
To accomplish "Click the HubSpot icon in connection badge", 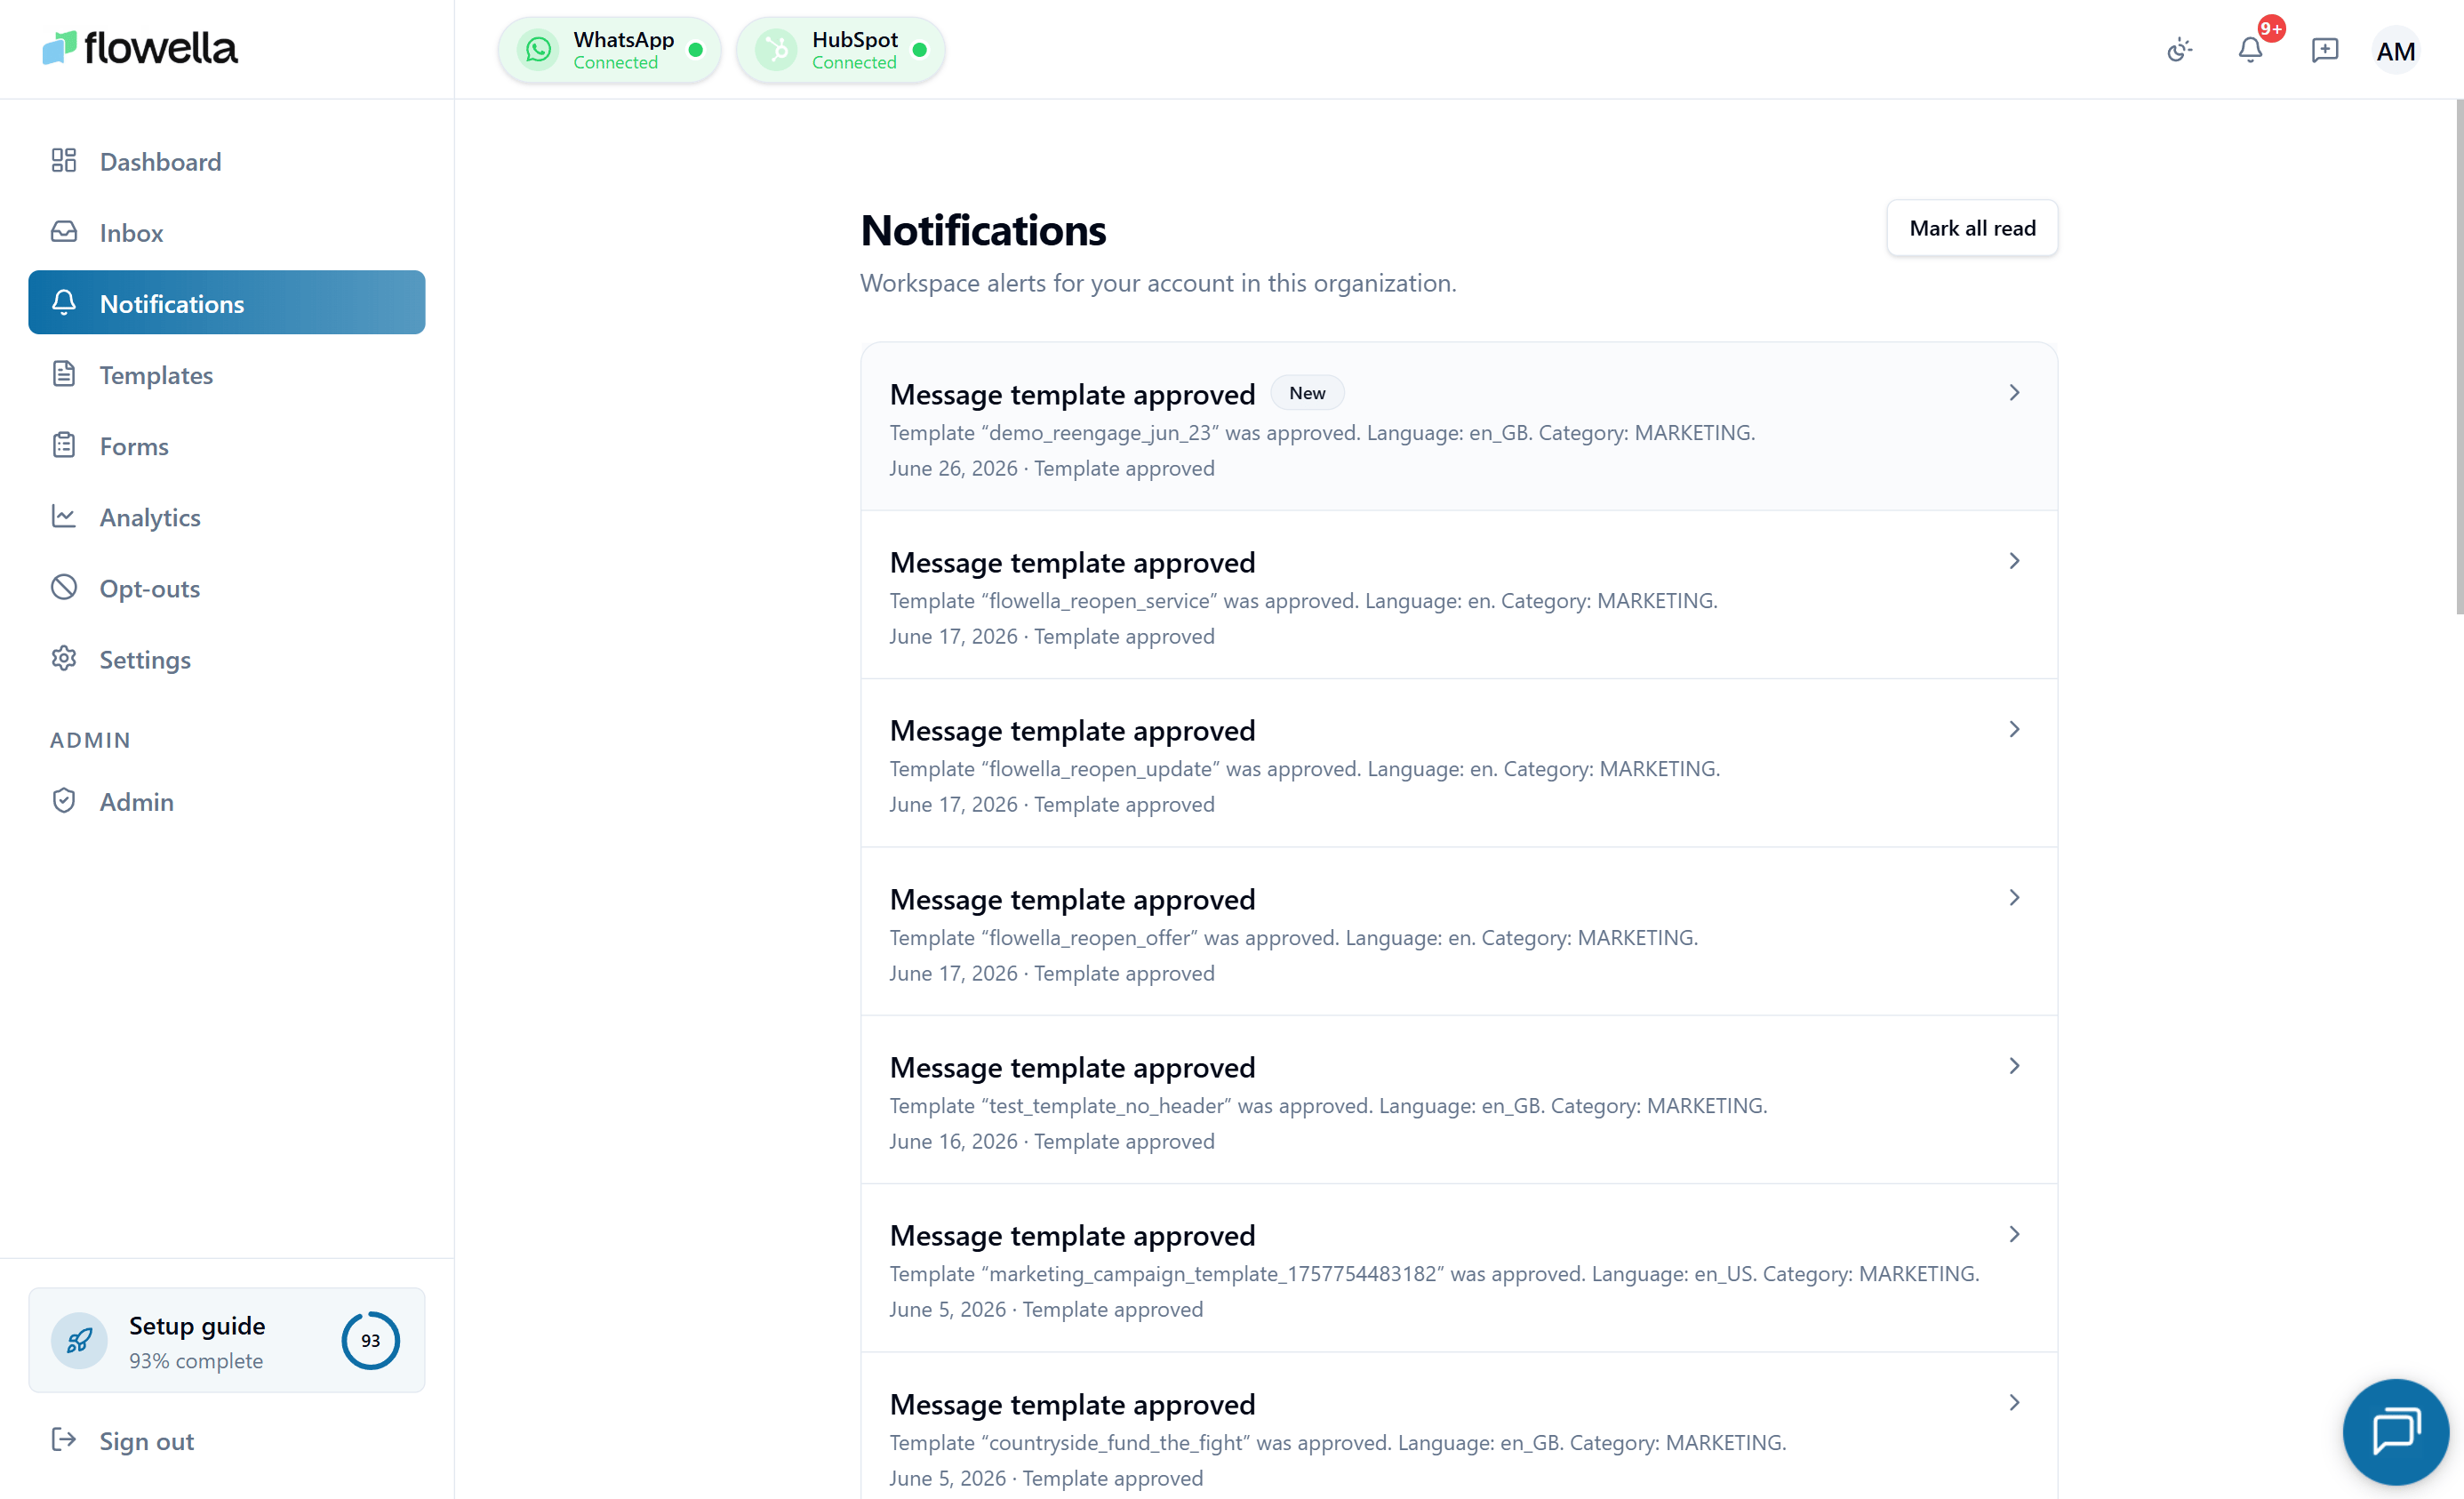I will pos(776,50).
